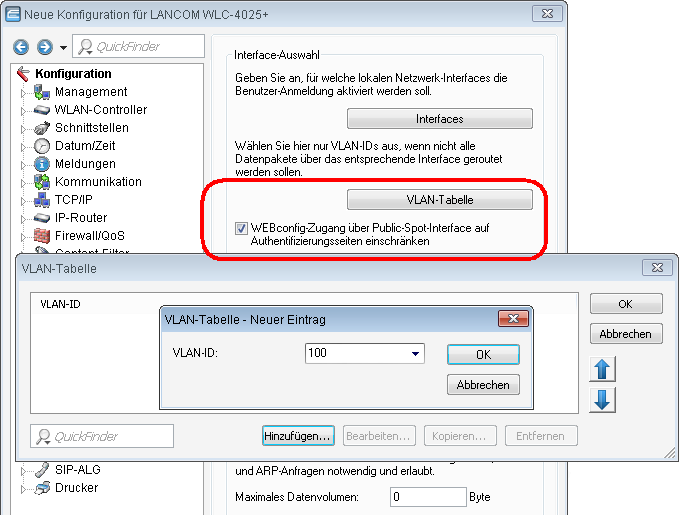The image size is (679, 515).
Task: Click the Firewall/QoS brick wall icon
Action: [x=42, y=236]
